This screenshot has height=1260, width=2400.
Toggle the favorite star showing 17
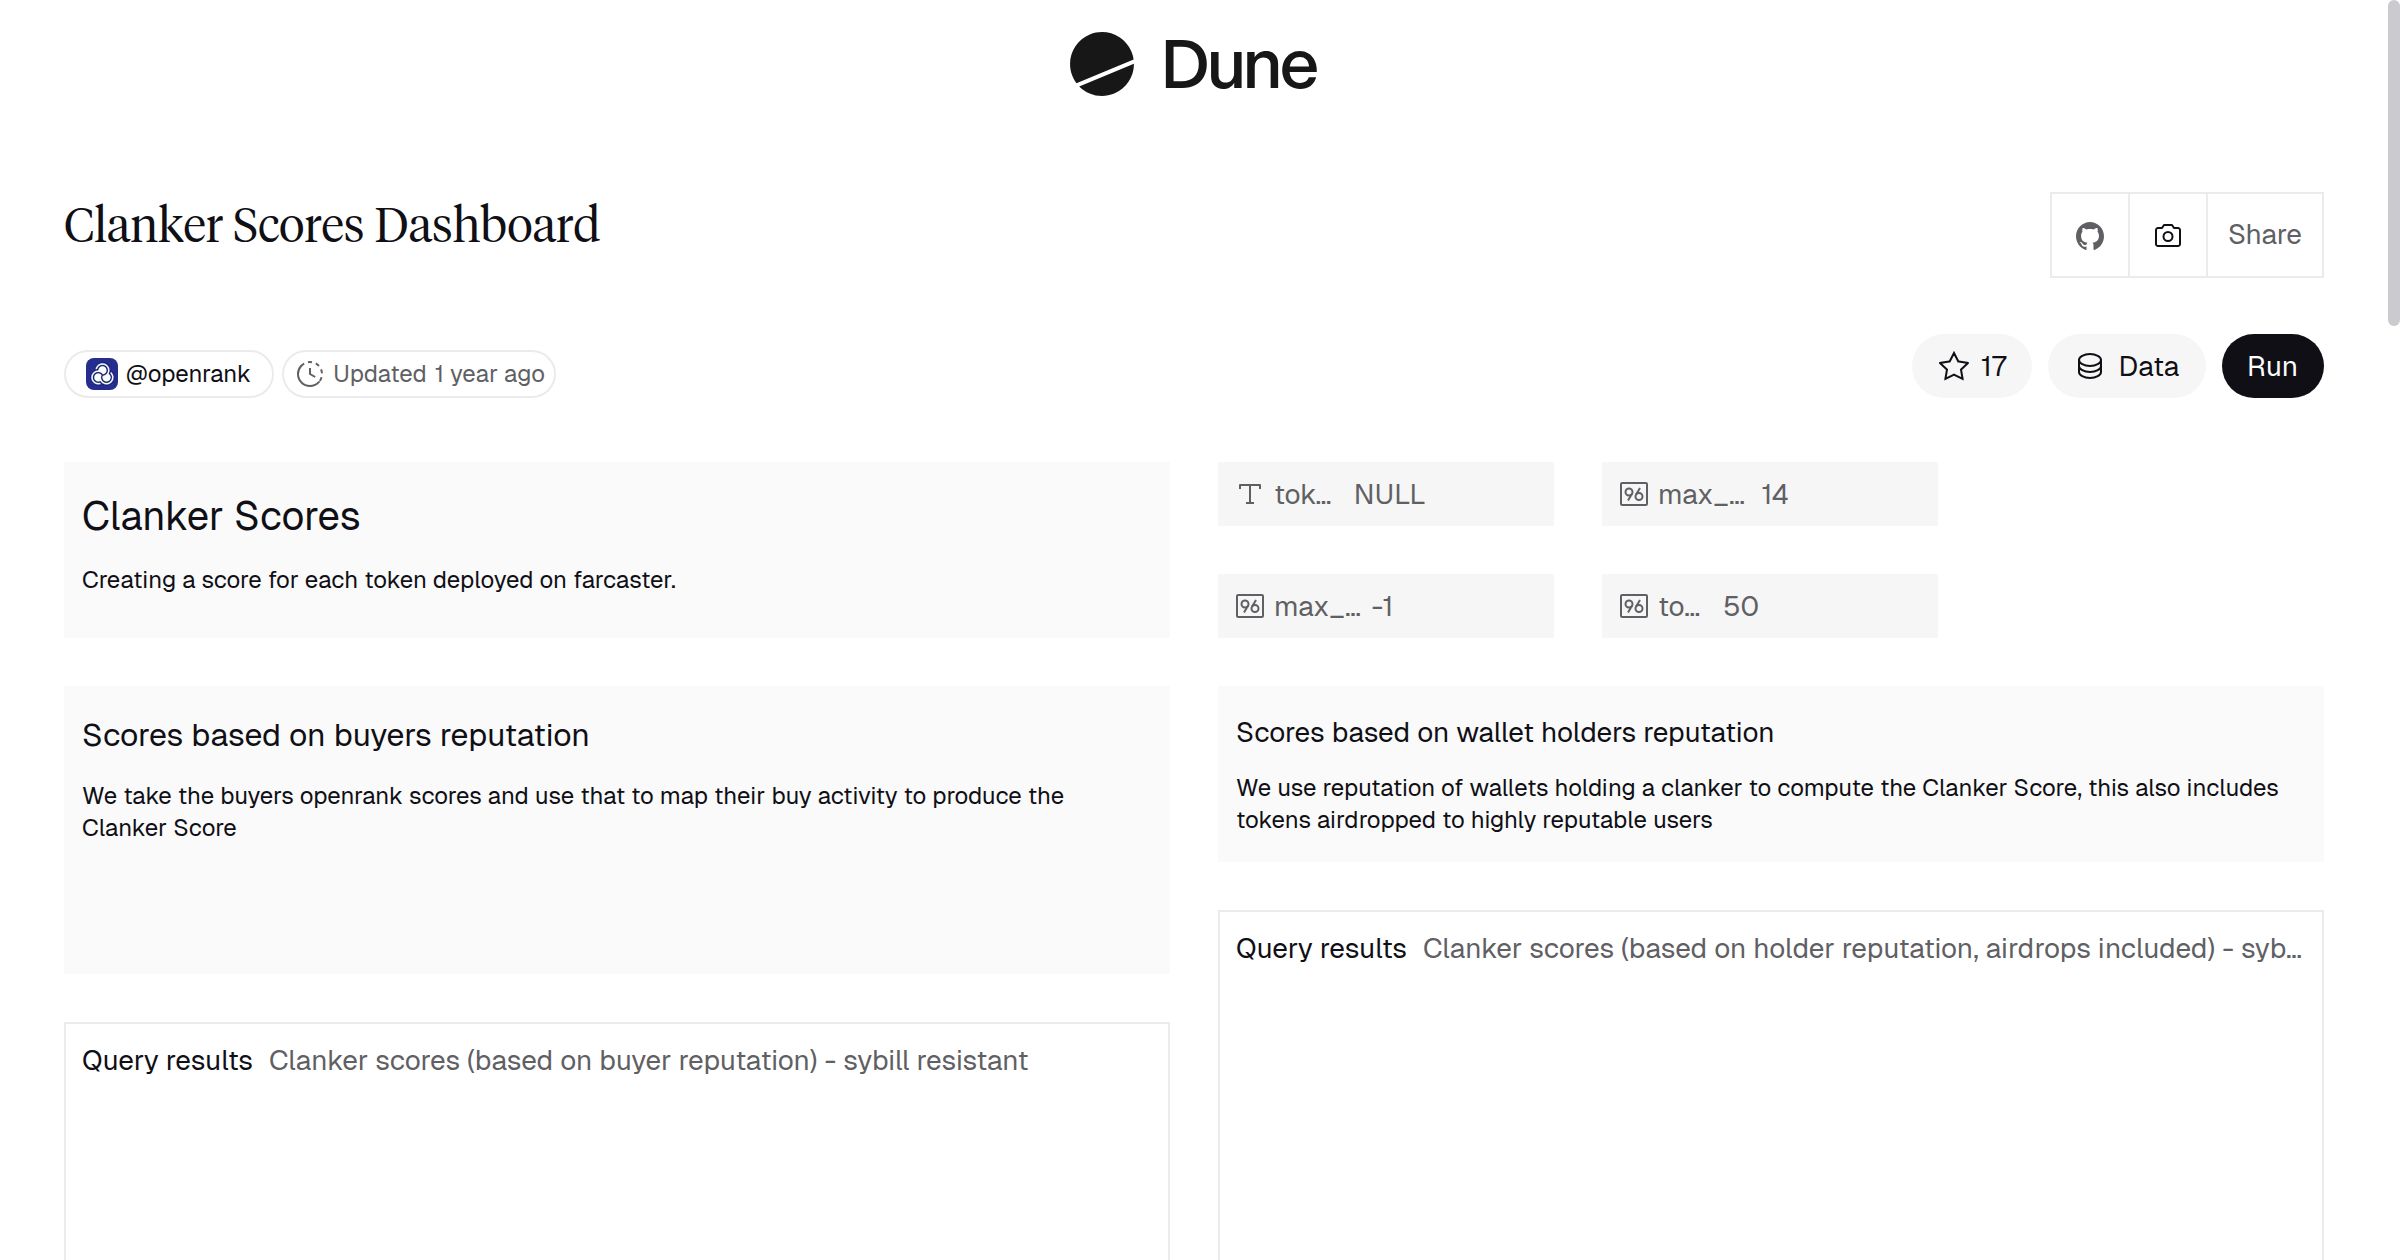1969,366
